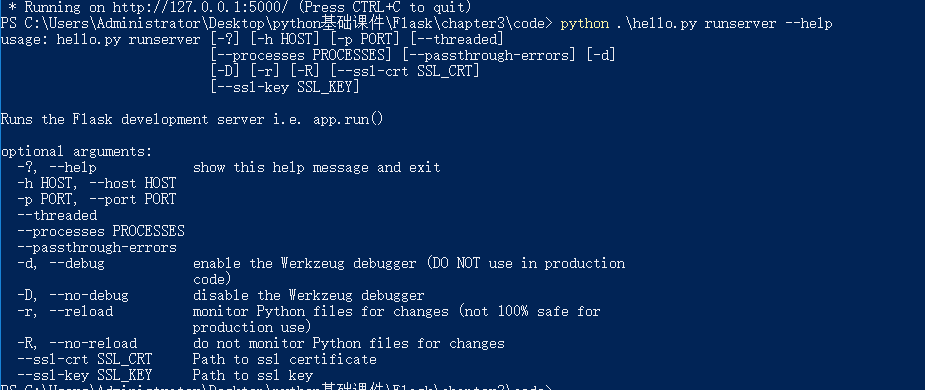The height and width of the screenshot is (390, 925).
Task: Click the yellow python command word
Action: coord(585,24)
